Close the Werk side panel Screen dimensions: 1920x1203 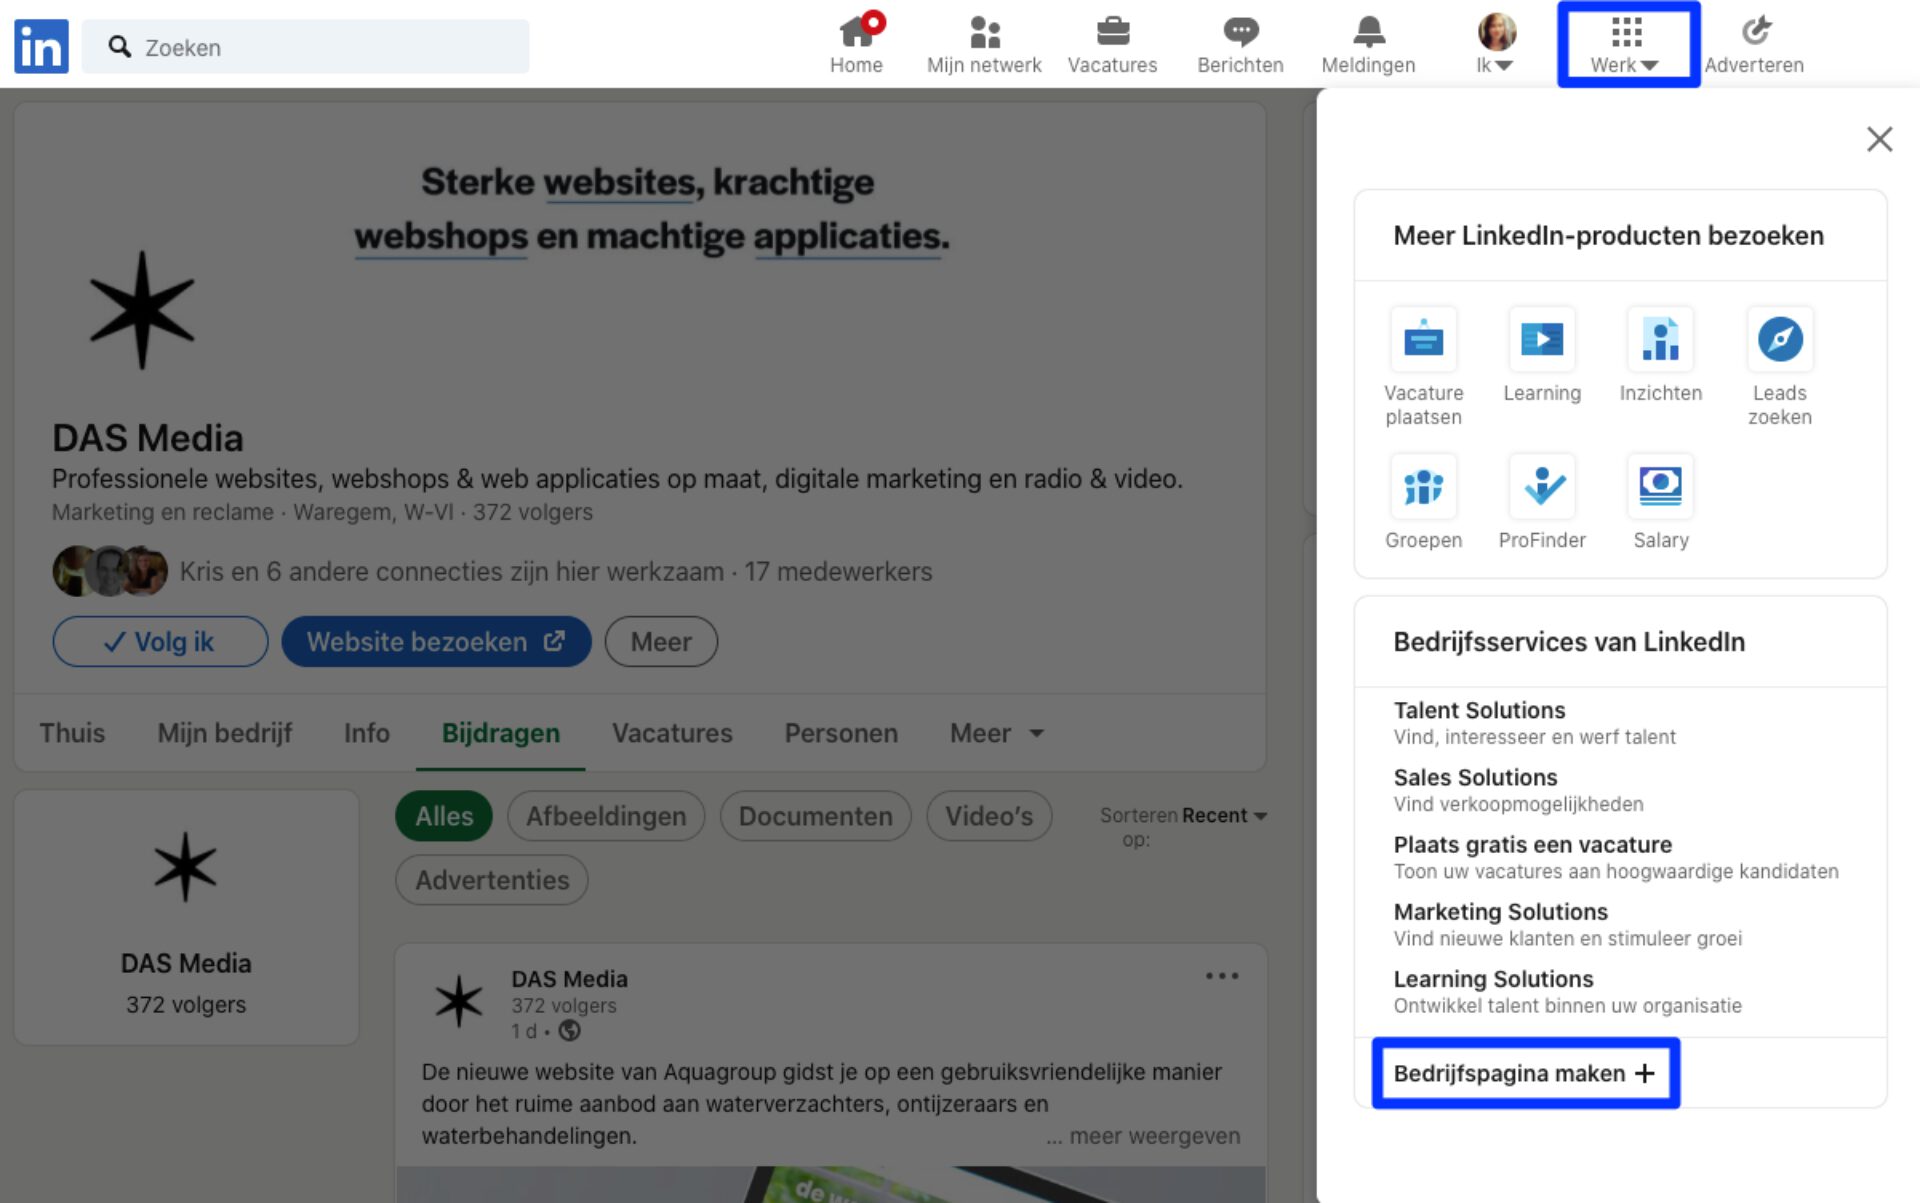pos(1879,139)
